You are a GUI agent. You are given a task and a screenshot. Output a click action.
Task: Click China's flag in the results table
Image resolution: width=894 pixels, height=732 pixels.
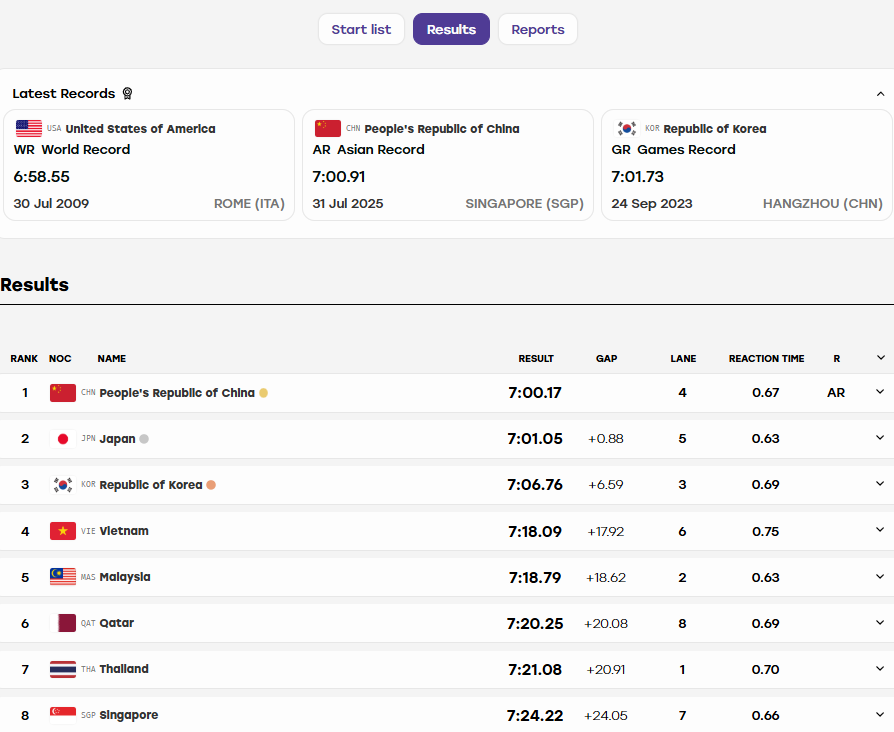pyautogui.click(x=63, y=393)
